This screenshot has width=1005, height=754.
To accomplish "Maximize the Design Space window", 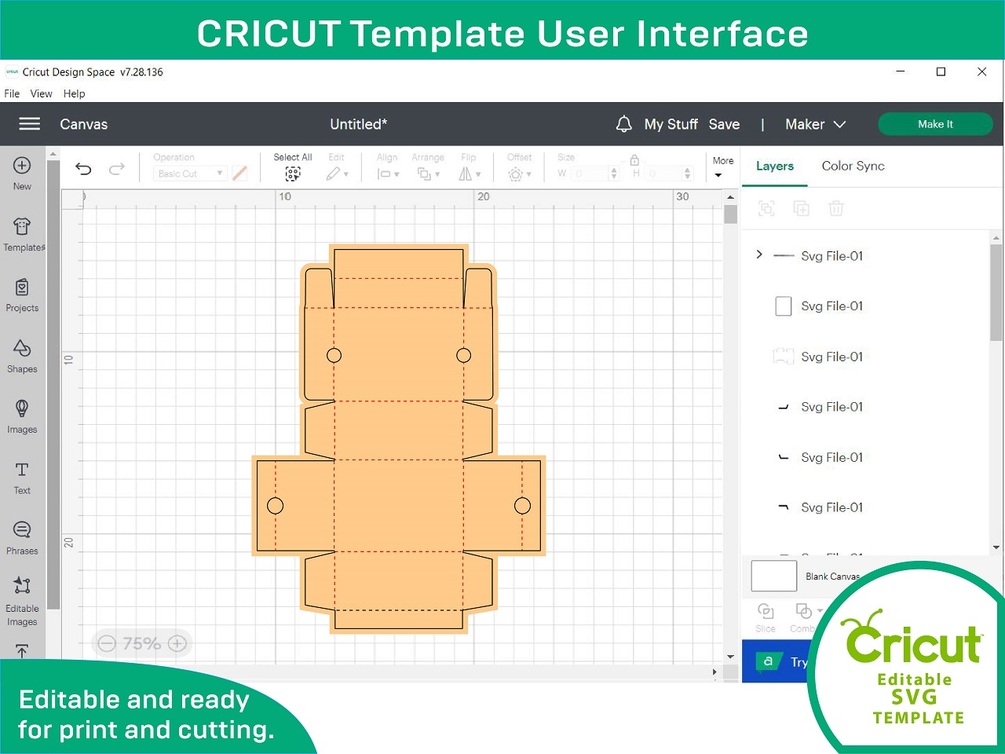I will [941, 71].
